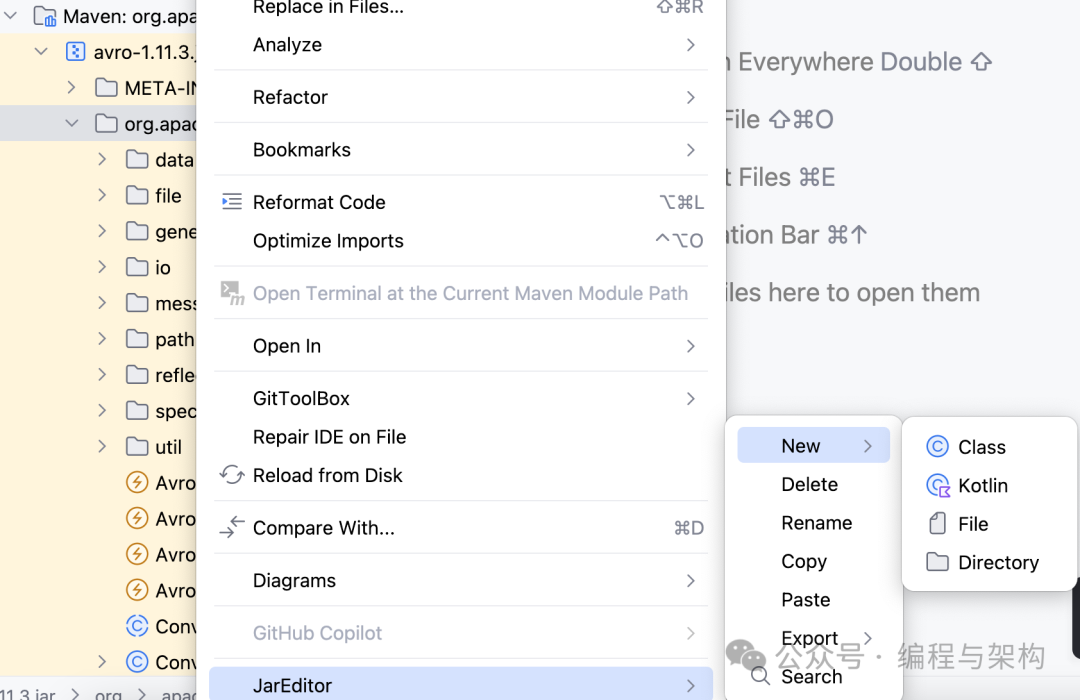Screen dimensions: 1080x700
Task: Click the Compare With arrows icon
Action: pyautogui.click(x=232, y=528)
